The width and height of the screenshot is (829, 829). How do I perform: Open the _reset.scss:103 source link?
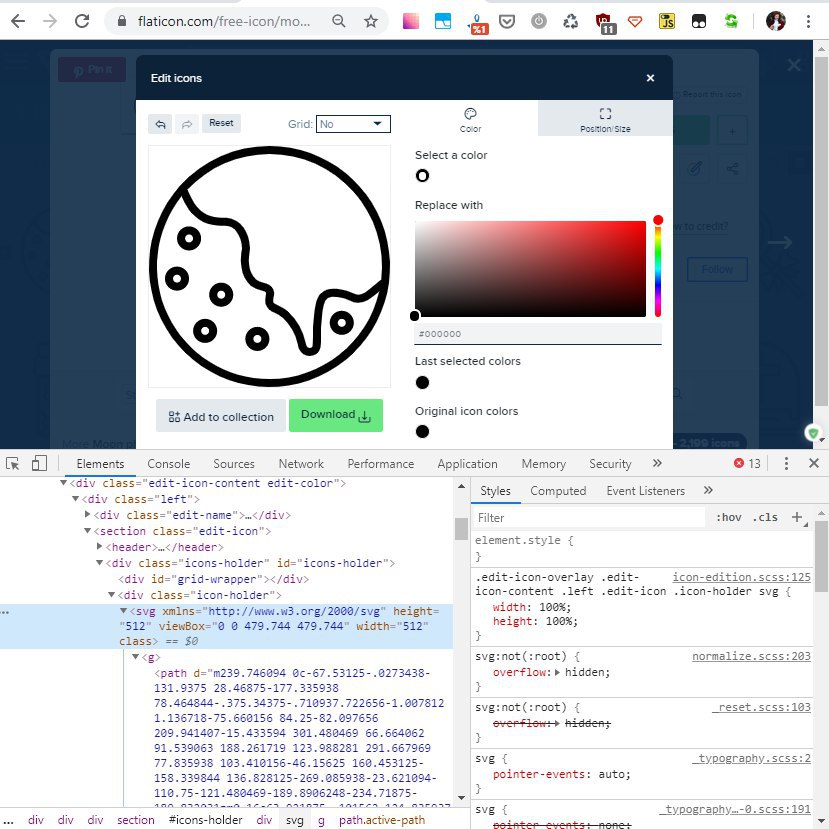pyautogui.click(x=761, y=707)
